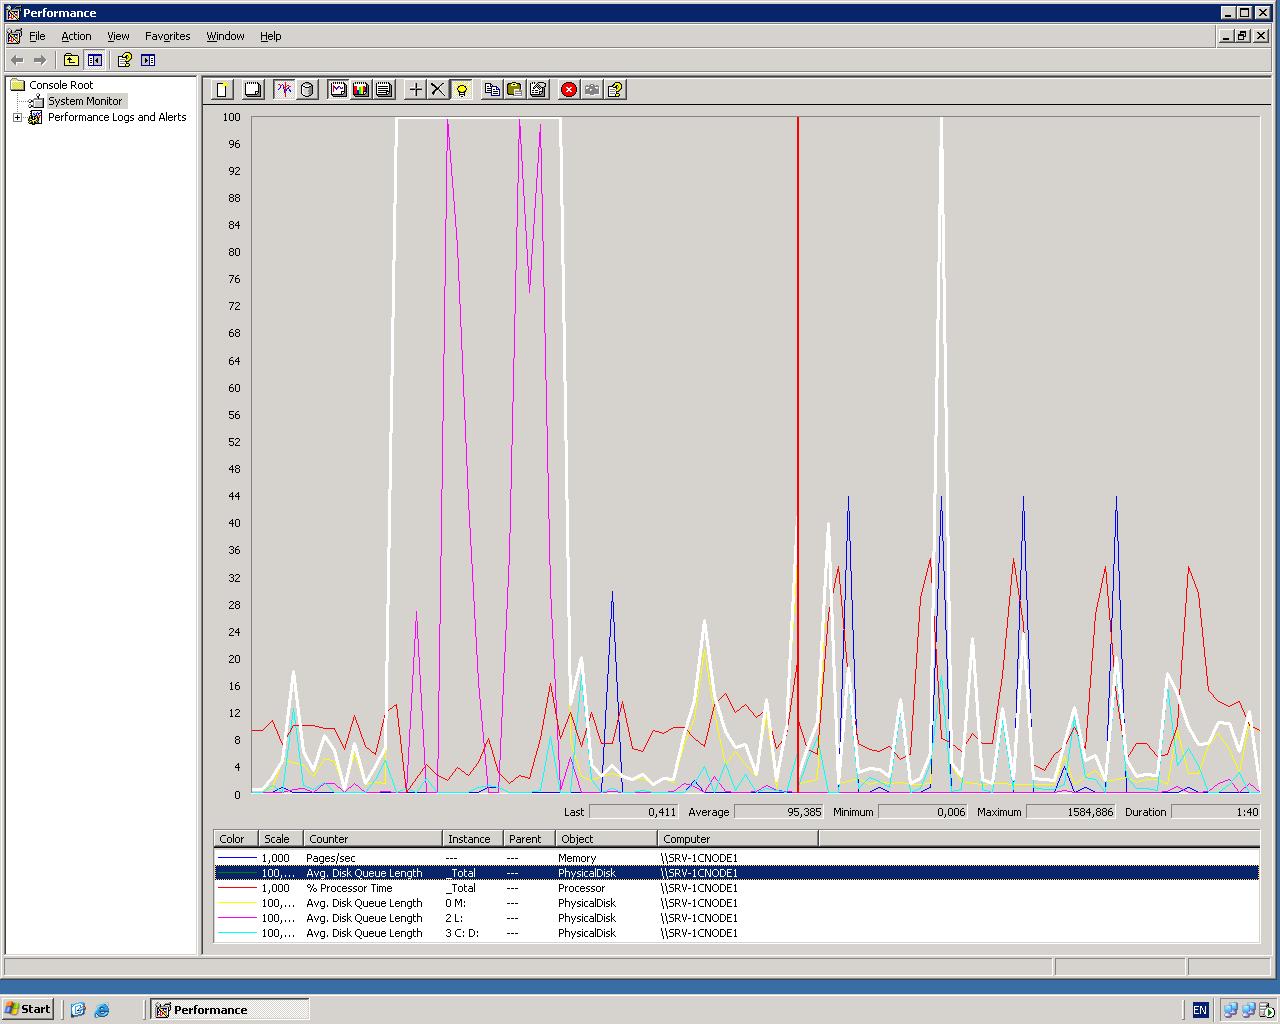Switch to View Report mode
The height and width of the screenshot is (1024, 1280).
point(384,90)
